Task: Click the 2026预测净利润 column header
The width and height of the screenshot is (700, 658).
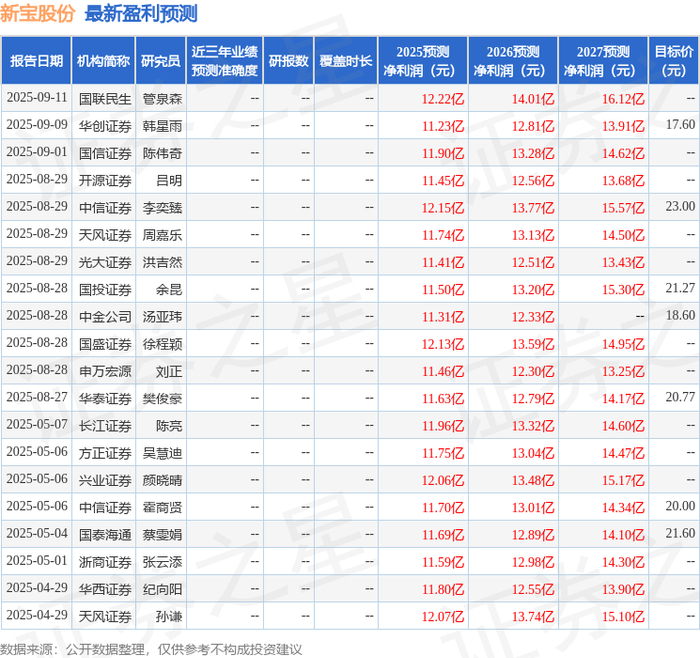Action: [513, 61]
